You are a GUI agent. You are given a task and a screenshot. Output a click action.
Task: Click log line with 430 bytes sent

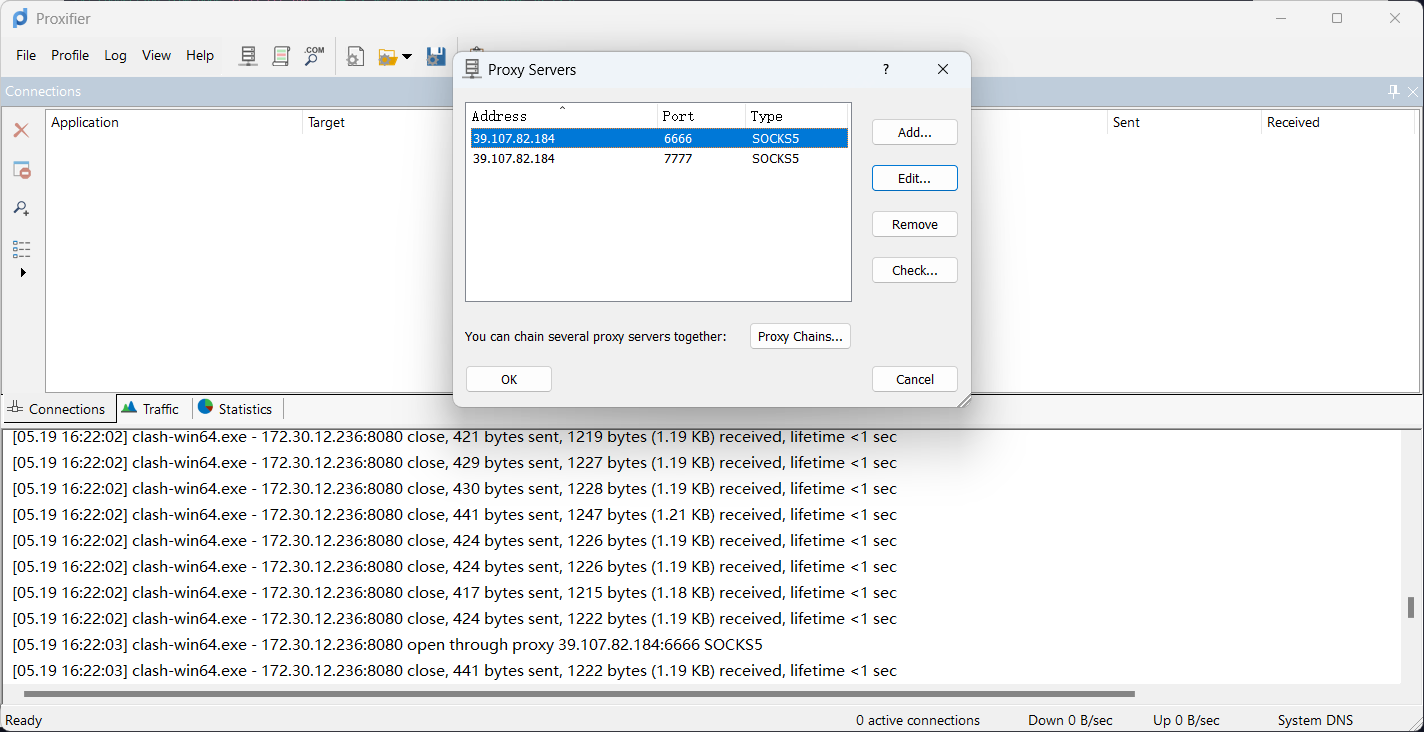pos(455,489)
